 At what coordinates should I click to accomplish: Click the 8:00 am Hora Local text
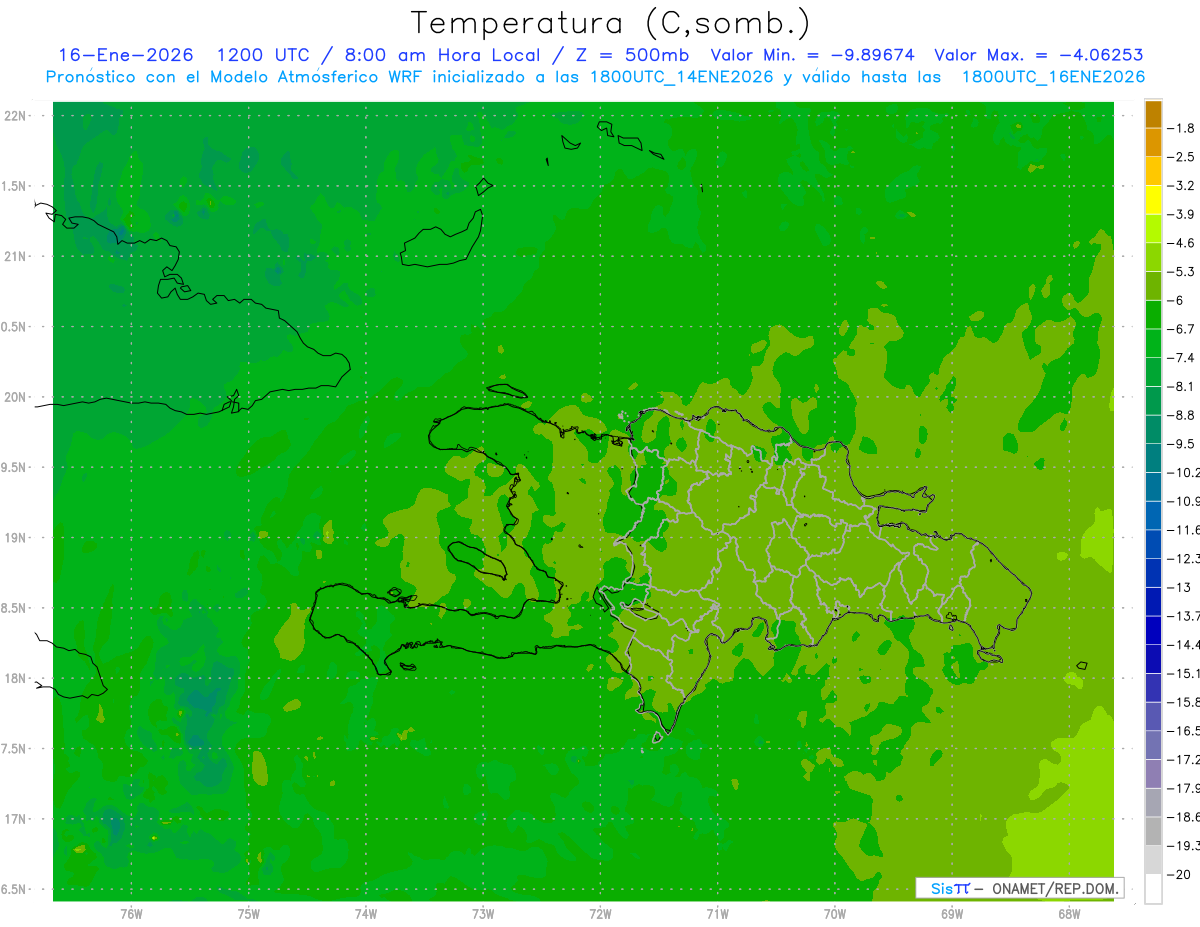(440, 55)
